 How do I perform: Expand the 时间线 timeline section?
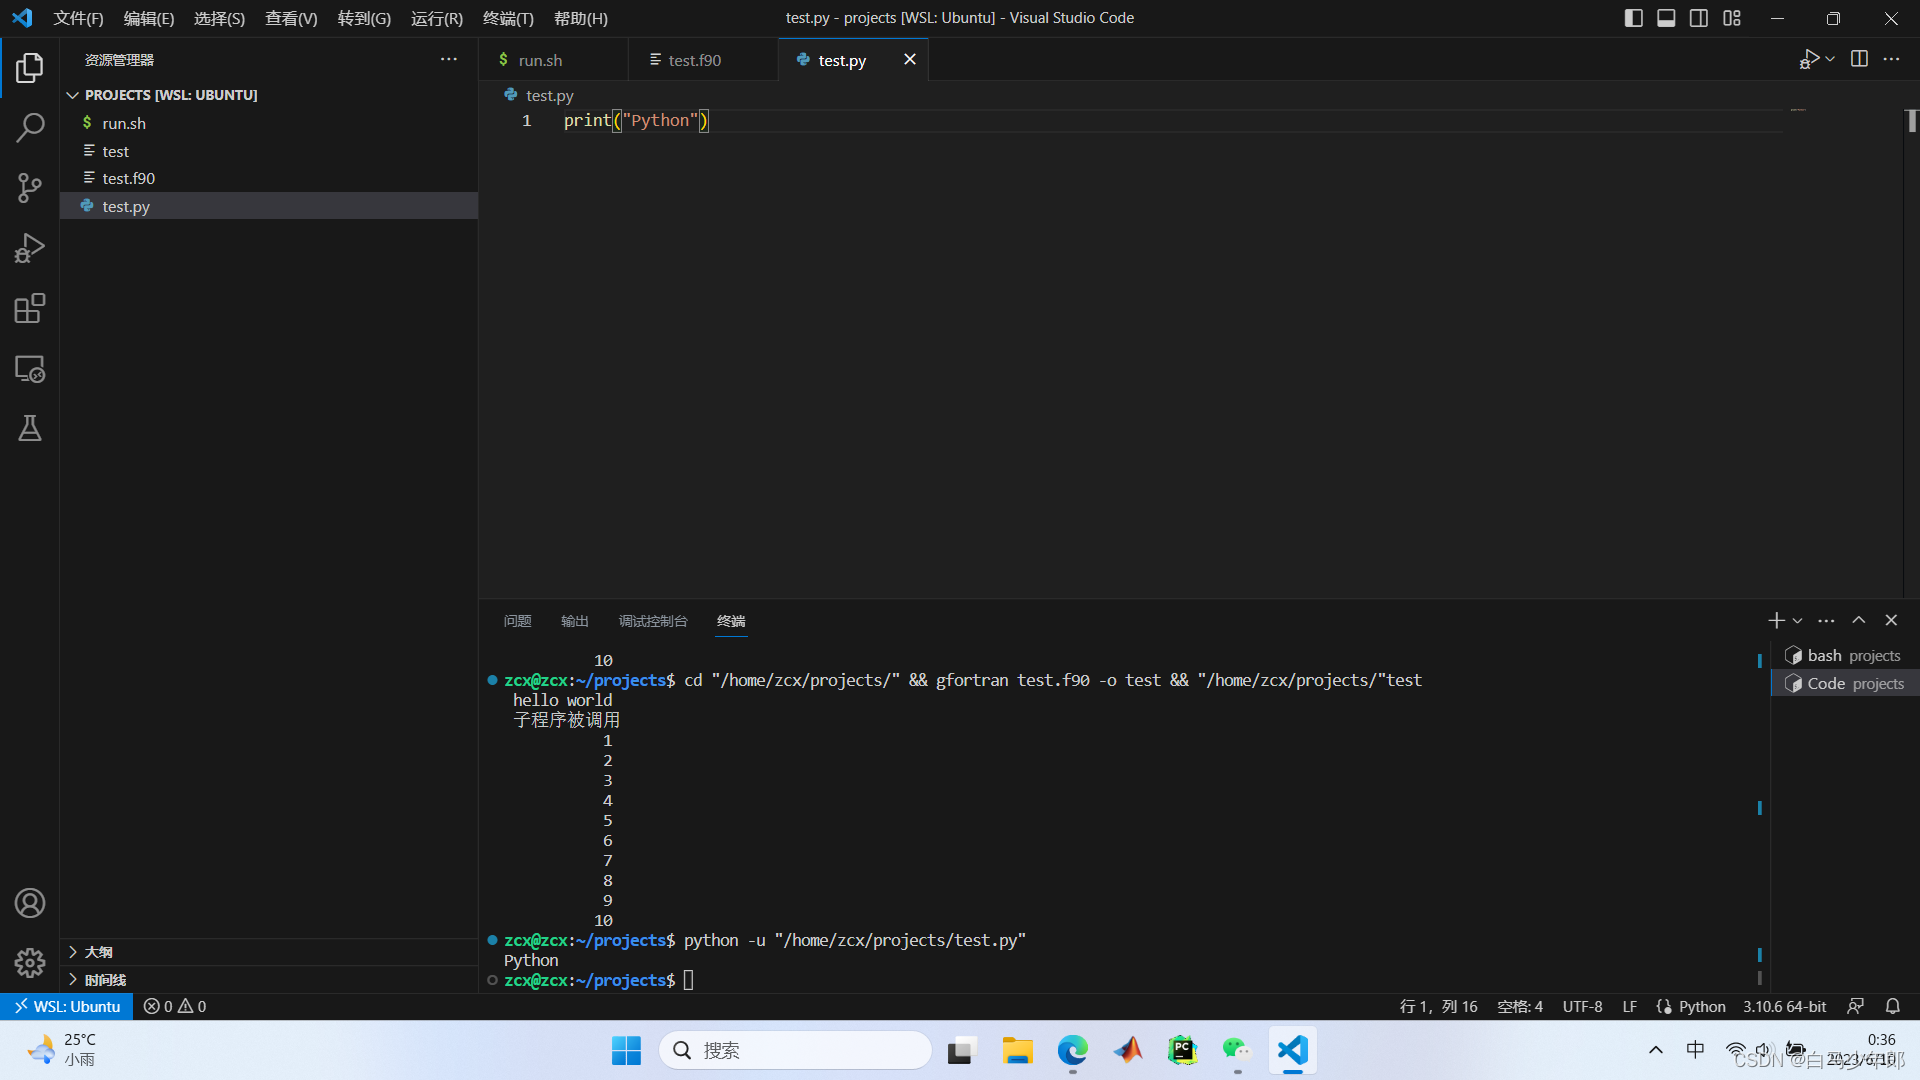(x=269, y=980)
